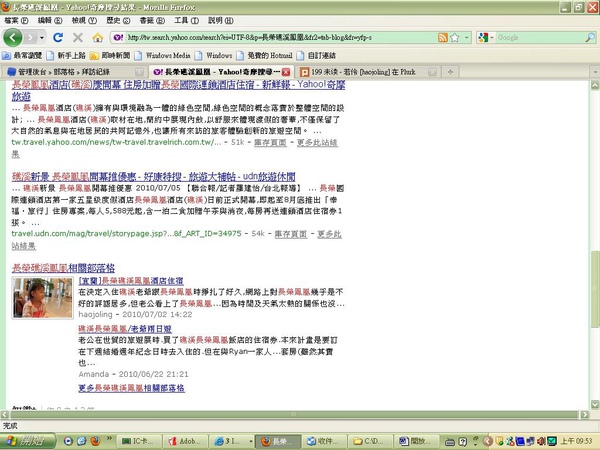The height and width of the screenshot is (450, 600).
Task: Open the 礁溪新景 長榮鳳凰開幕推優惠 udn result
Action: 153,176
